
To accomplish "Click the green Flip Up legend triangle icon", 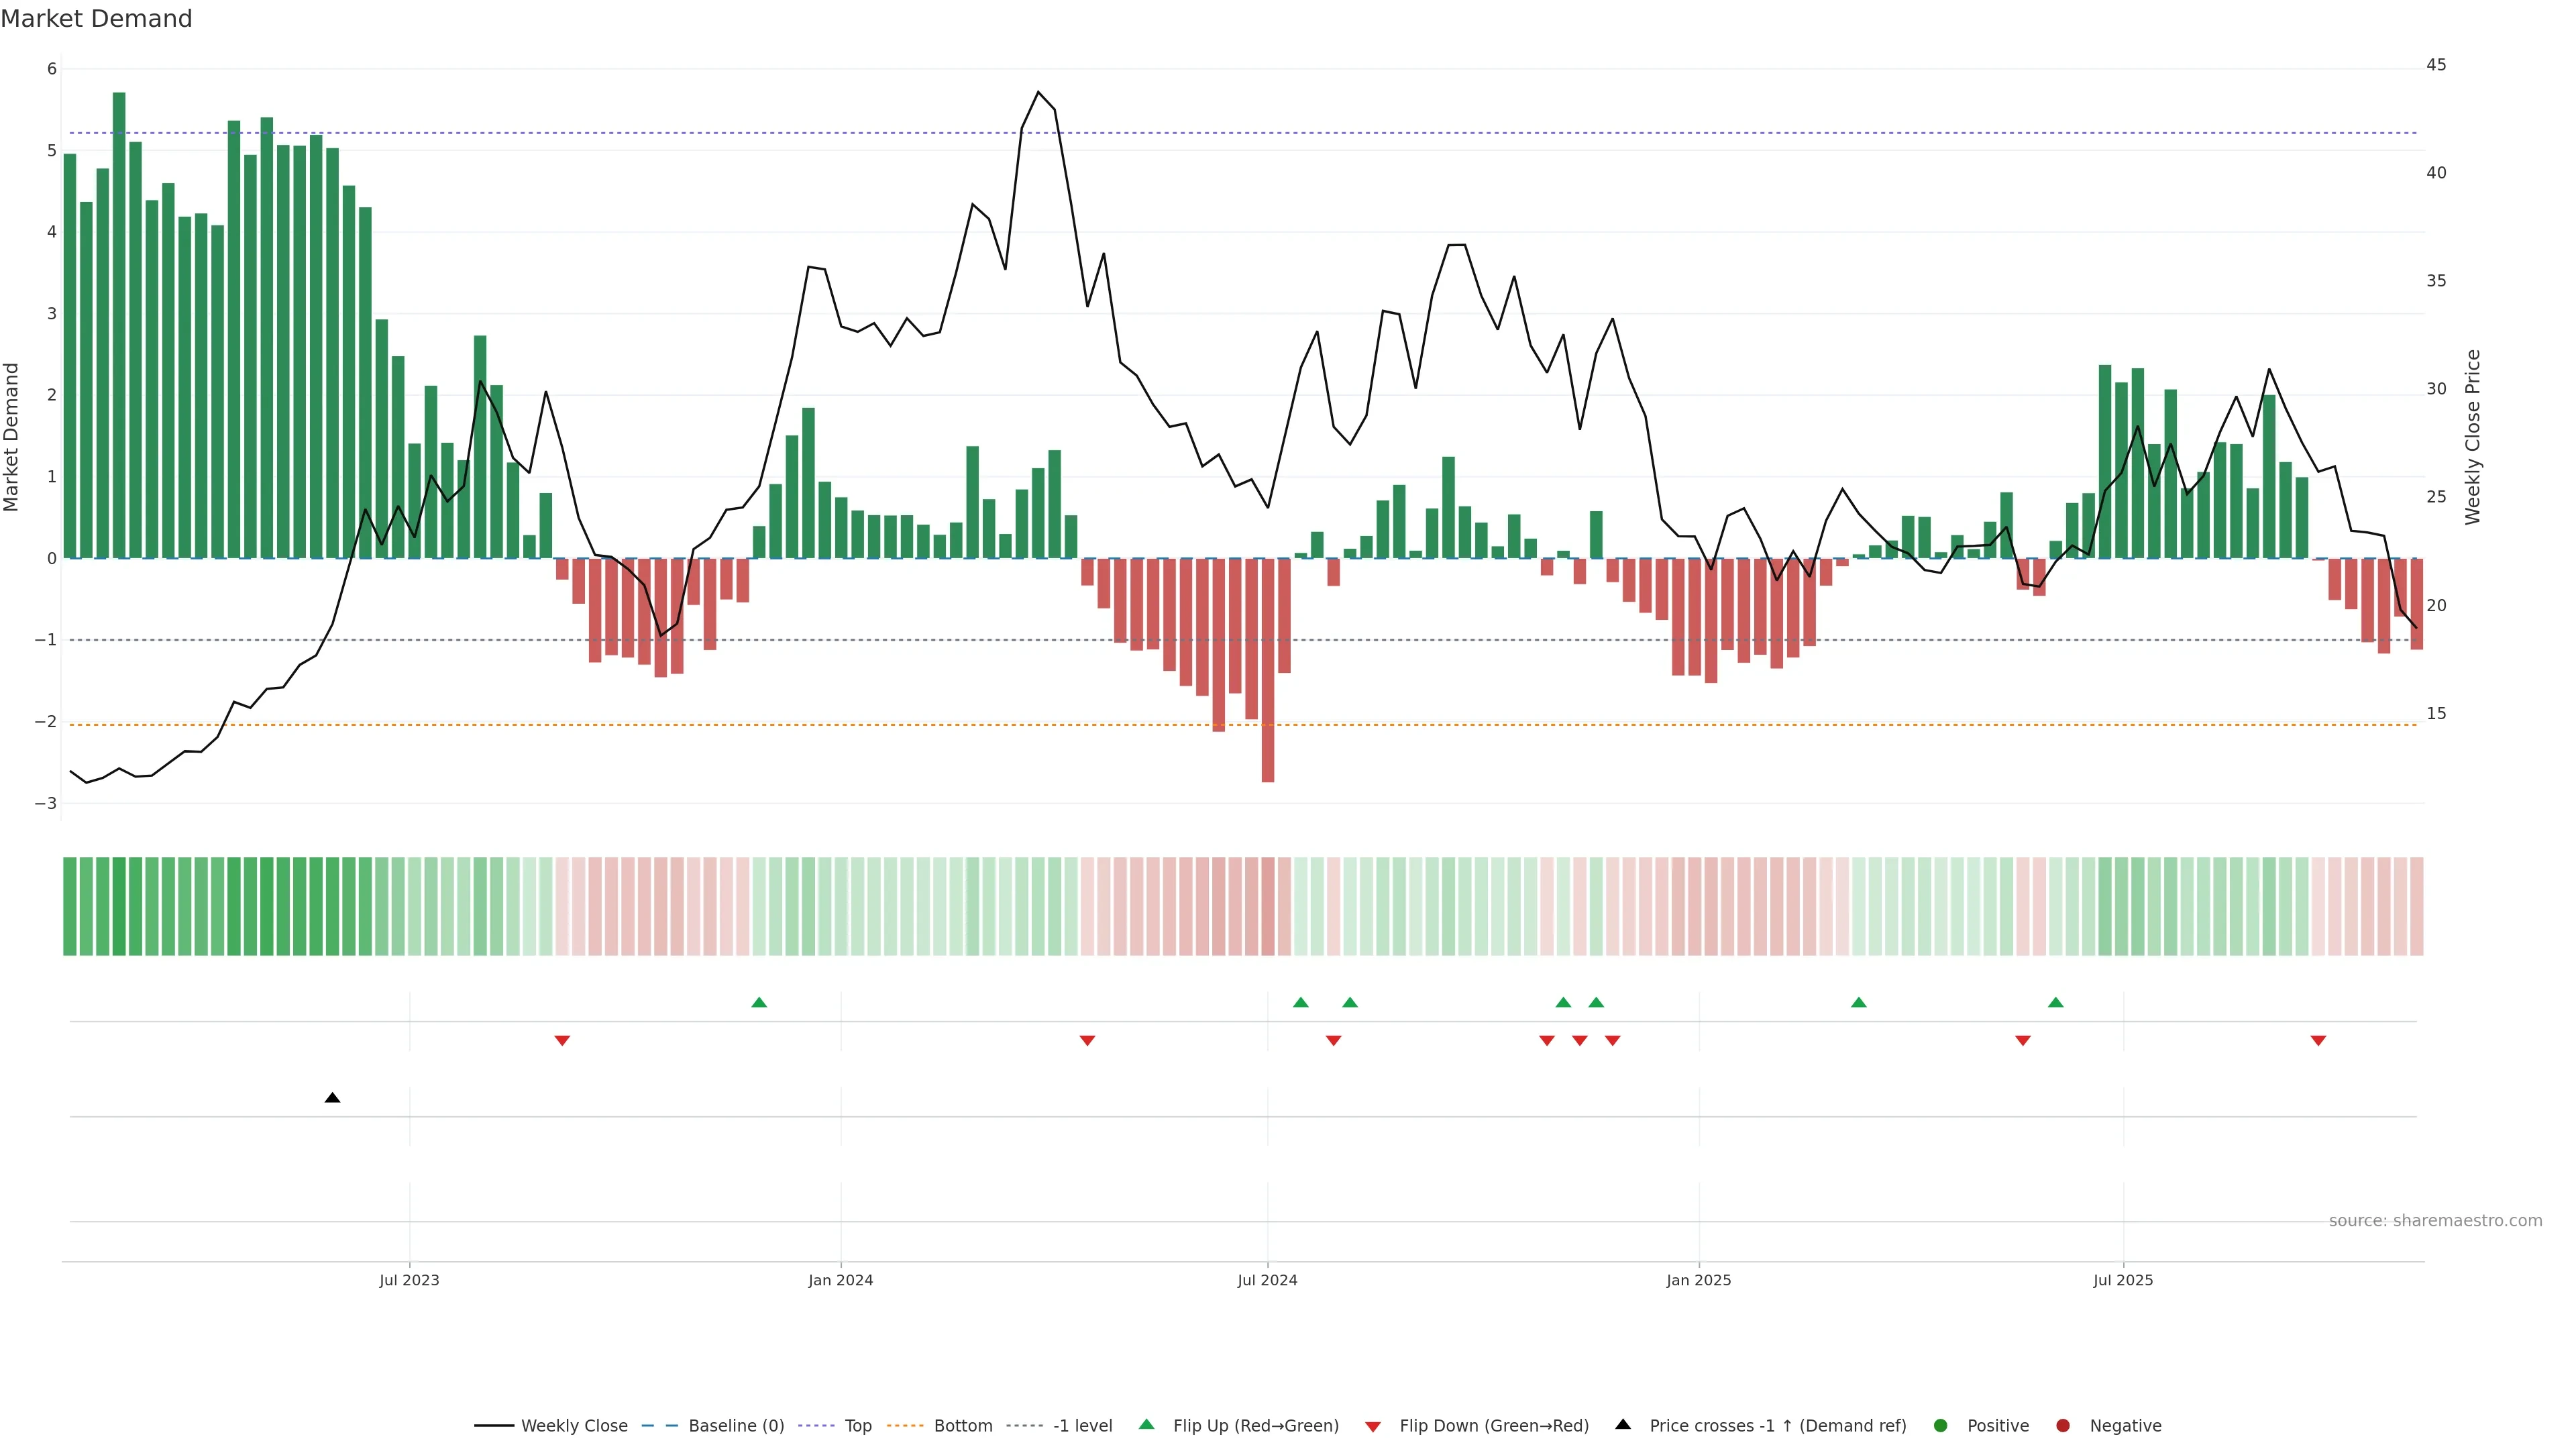I will click(x=1146, y=1424).
